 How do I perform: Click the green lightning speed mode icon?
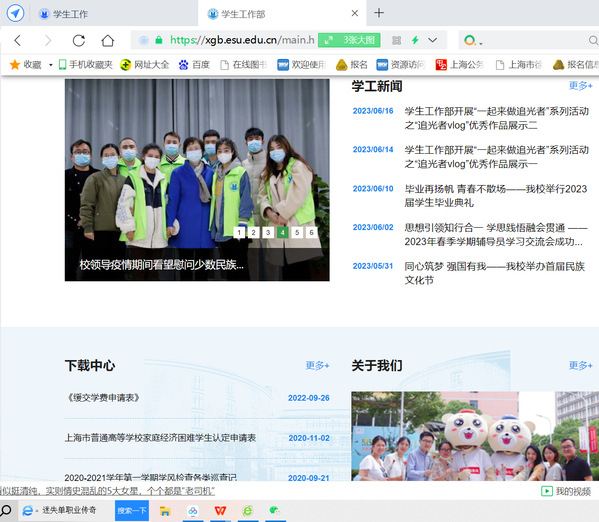click(415, 40)
